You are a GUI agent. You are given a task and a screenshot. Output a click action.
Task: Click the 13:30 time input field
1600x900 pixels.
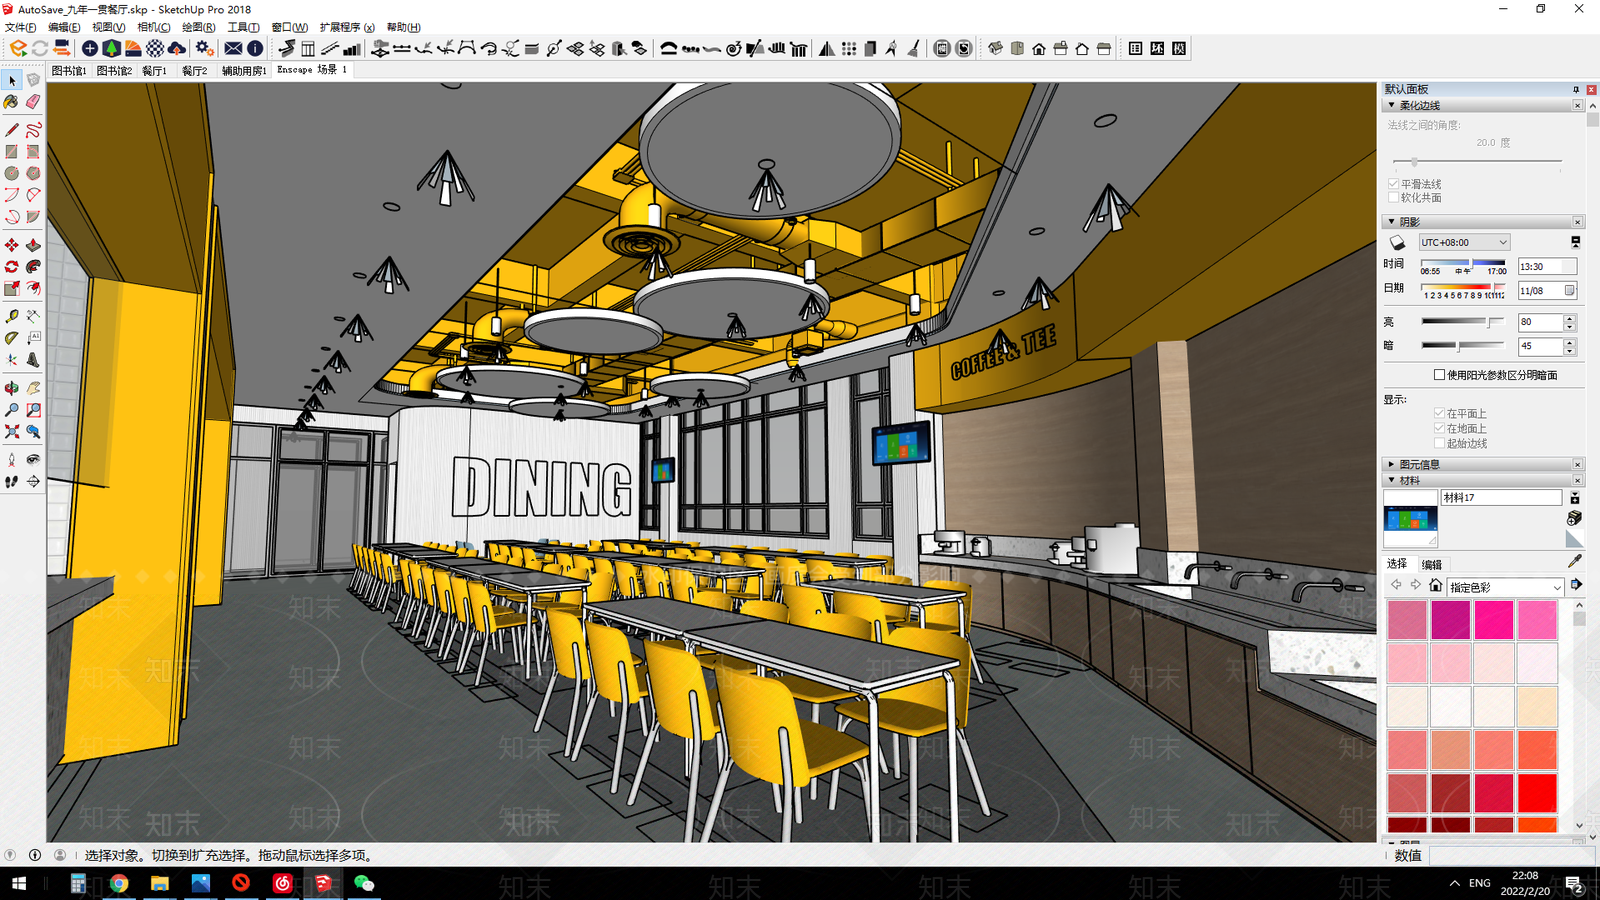[1546, 267]
